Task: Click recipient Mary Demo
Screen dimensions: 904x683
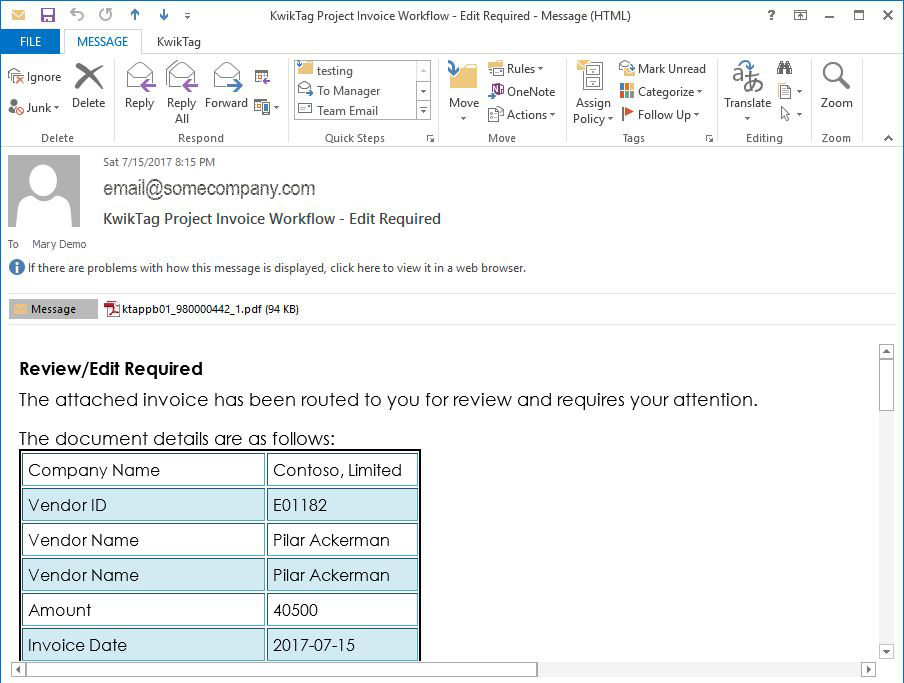Action: (59, 244)
